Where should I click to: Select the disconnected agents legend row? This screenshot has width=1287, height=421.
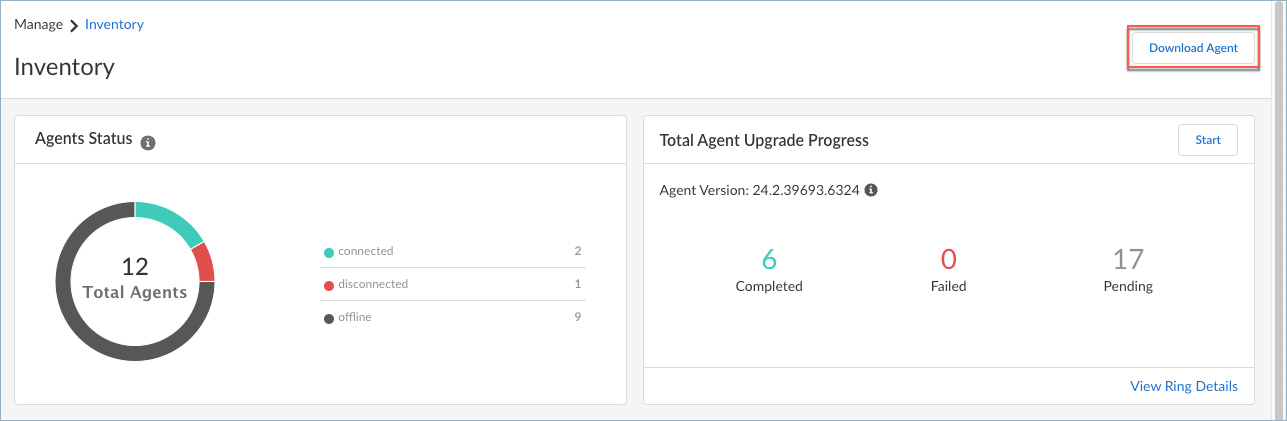[x=453, y=284]
